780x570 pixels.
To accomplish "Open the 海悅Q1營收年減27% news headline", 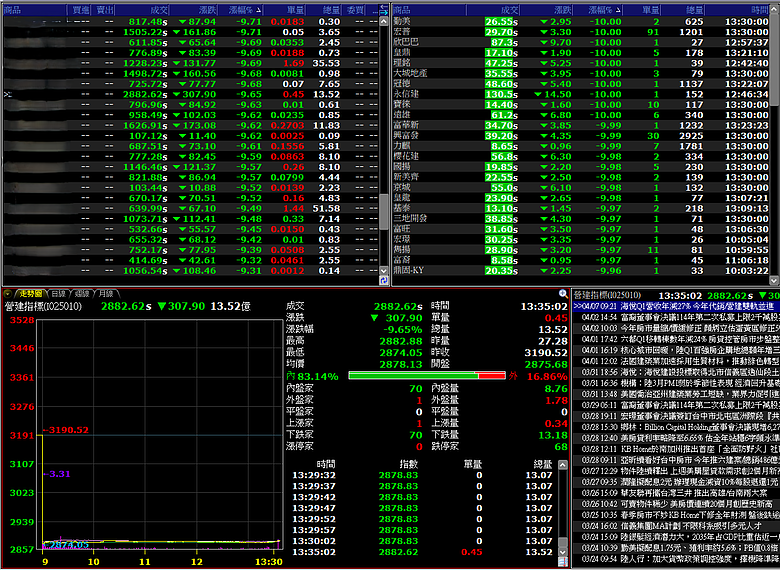I will pyautogui.click(x=676, y=306).
